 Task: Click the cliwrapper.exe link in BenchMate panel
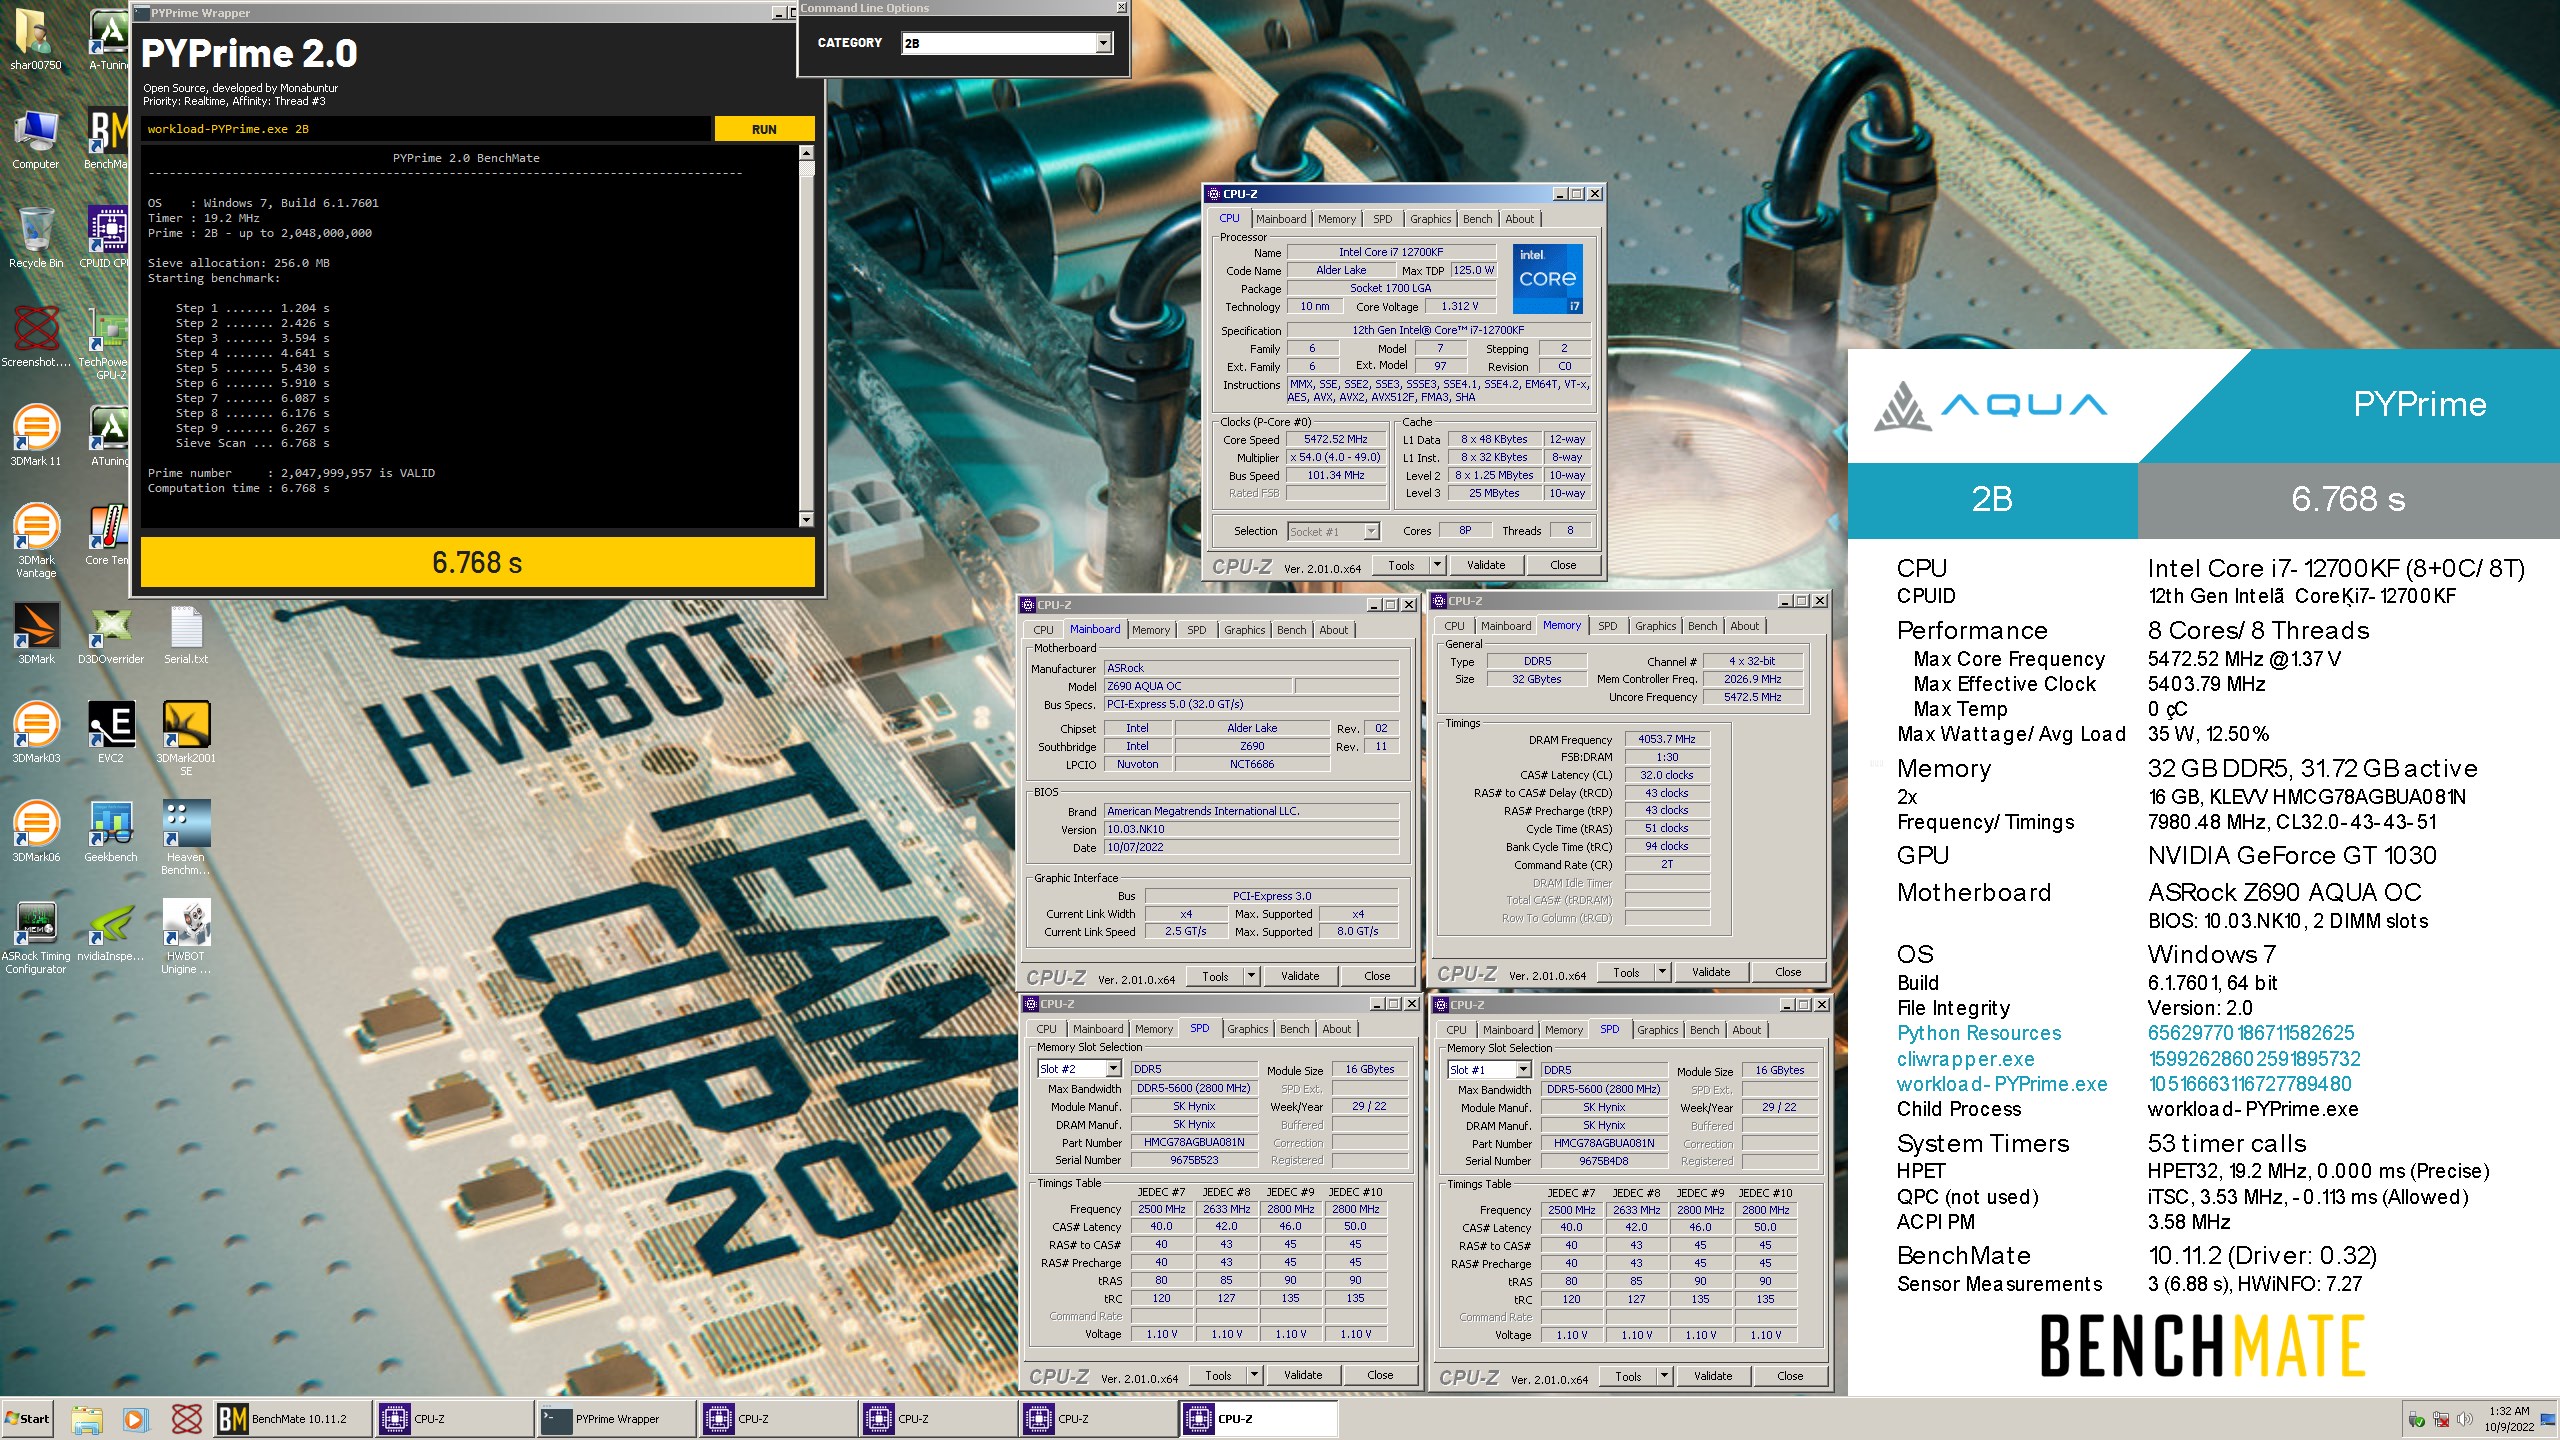(1965, 1059)
